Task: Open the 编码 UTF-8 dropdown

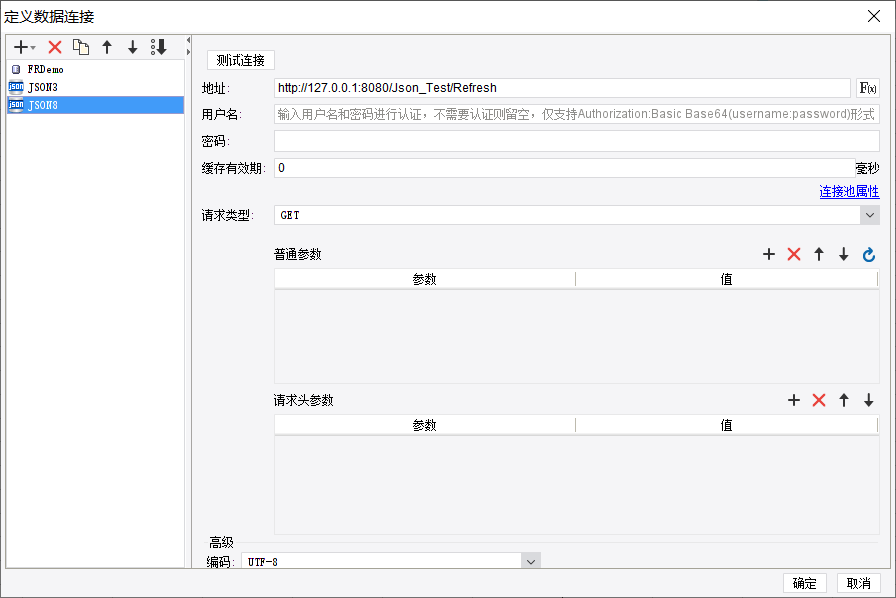Action: click(391, 561)
